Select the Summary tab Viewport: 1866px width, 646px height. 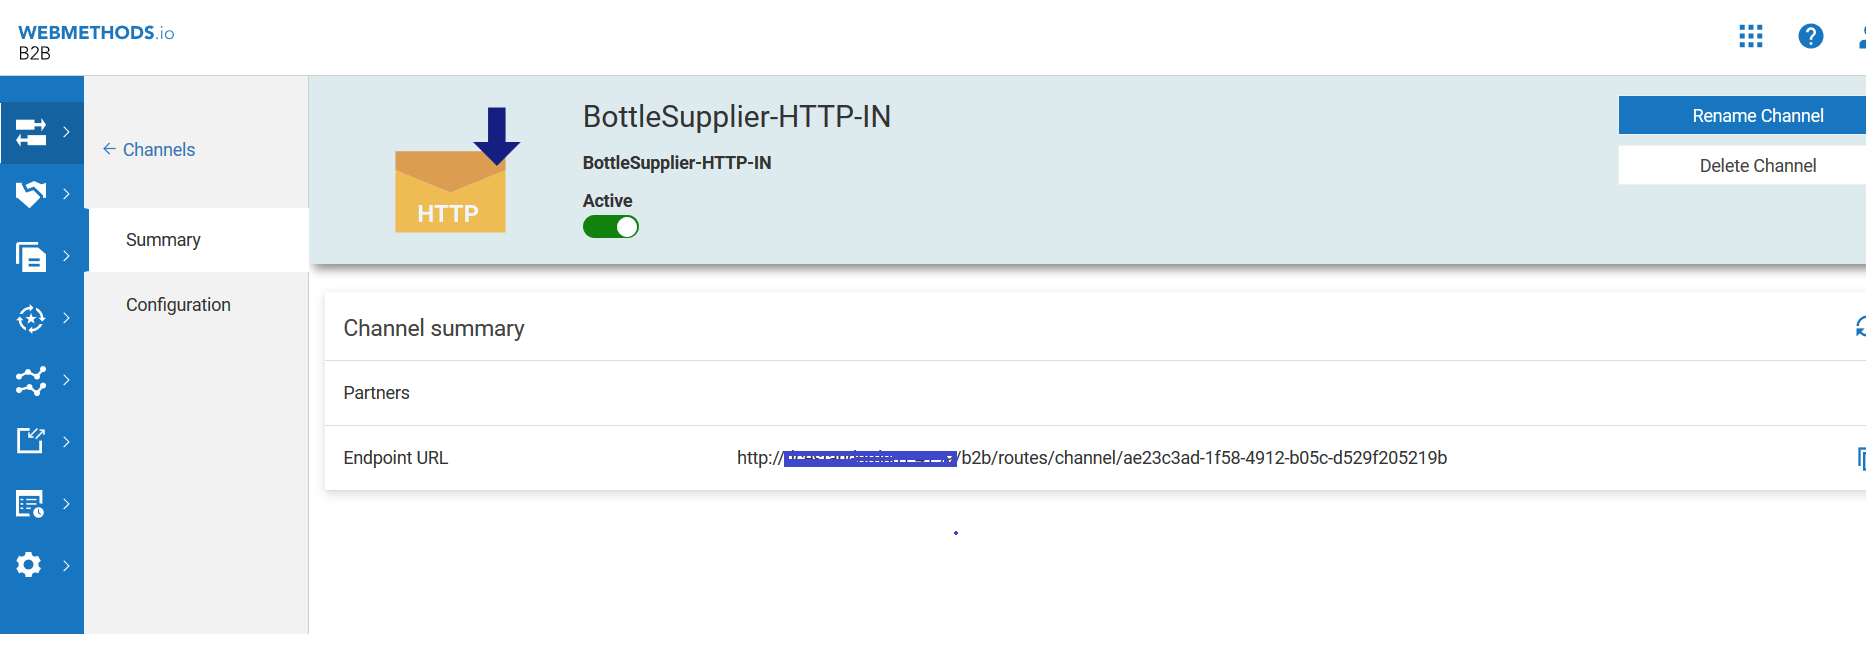pyautogui.click(x=198, y=240)
